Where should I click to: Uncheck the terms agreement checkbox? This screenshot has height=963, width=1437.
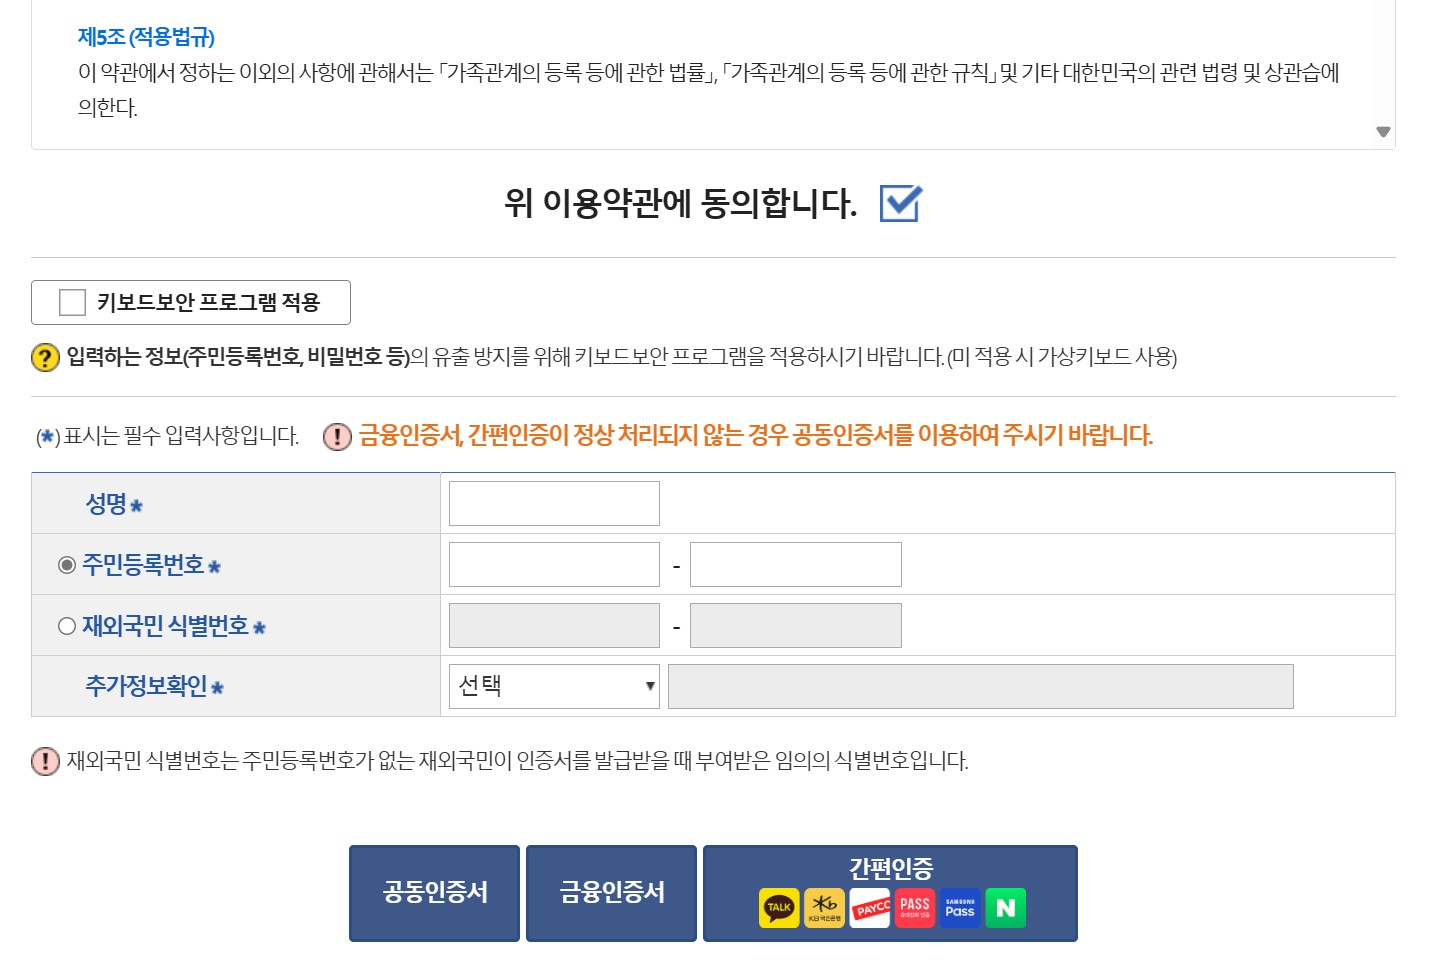coord(901,204)
